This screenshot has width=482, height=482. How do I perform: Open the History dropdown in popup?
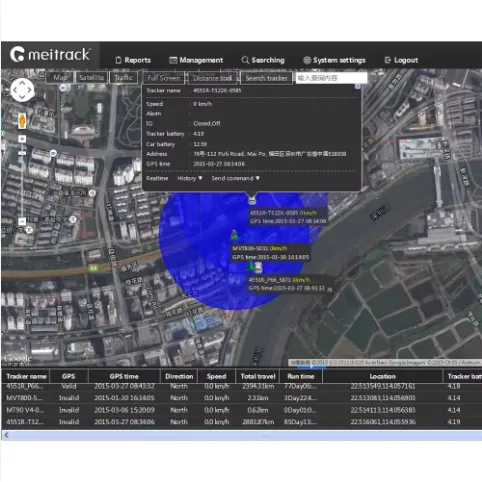[x=190, y=178]
